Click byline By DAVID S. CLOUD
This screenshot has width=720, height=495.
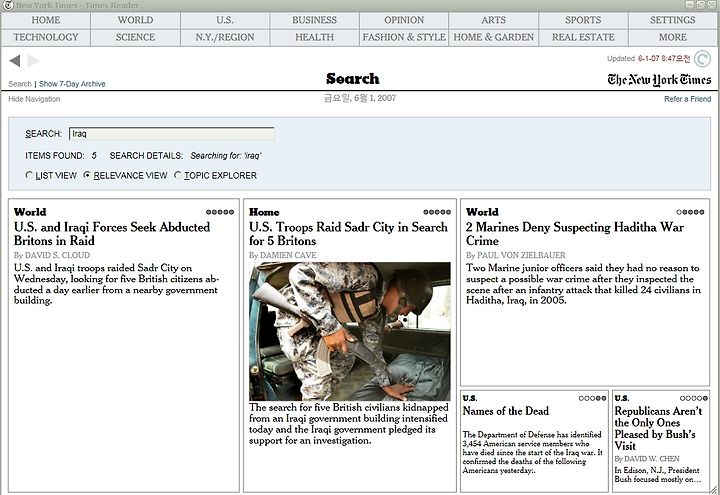click(52, 255)
